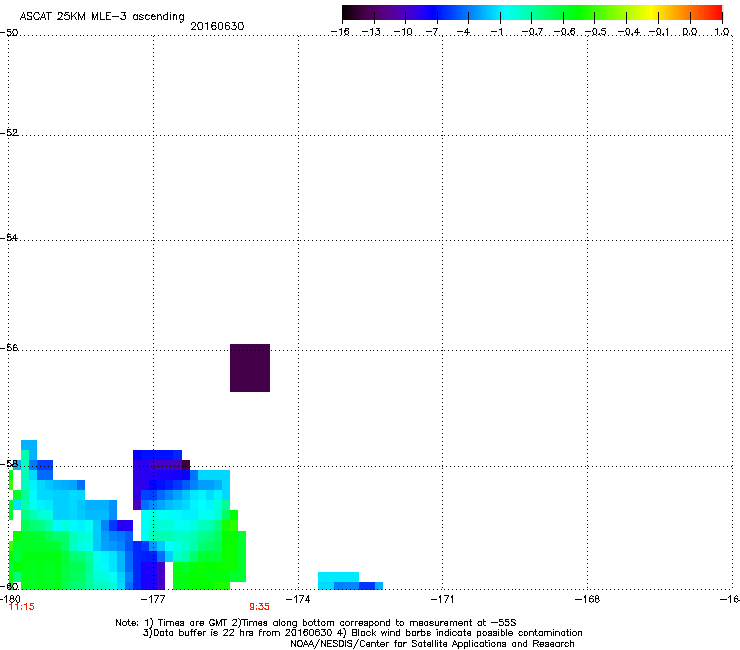
Task: Click the red 11:15 pass time
Action: tap(22, 607)
